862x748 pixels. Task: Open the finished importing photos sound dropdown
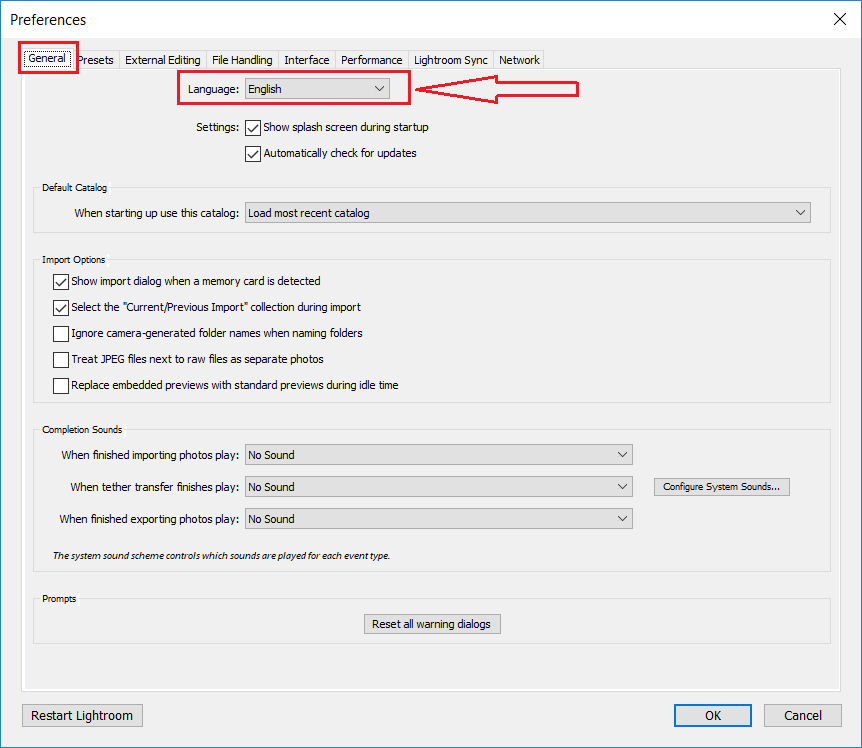click(439, 455)
